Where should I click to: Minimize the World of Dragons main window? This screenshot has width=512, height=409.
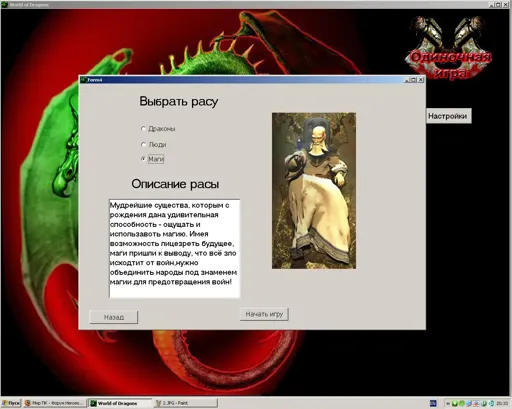tap(492, 5)
